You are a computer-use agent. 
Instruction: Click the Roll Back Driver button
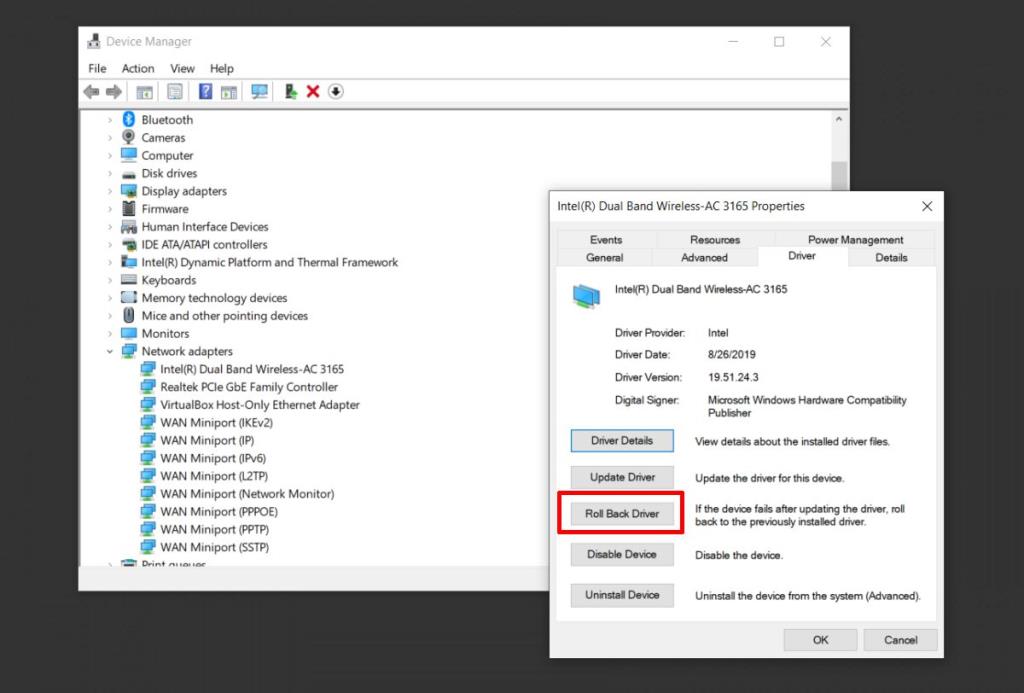click(622, 513)
